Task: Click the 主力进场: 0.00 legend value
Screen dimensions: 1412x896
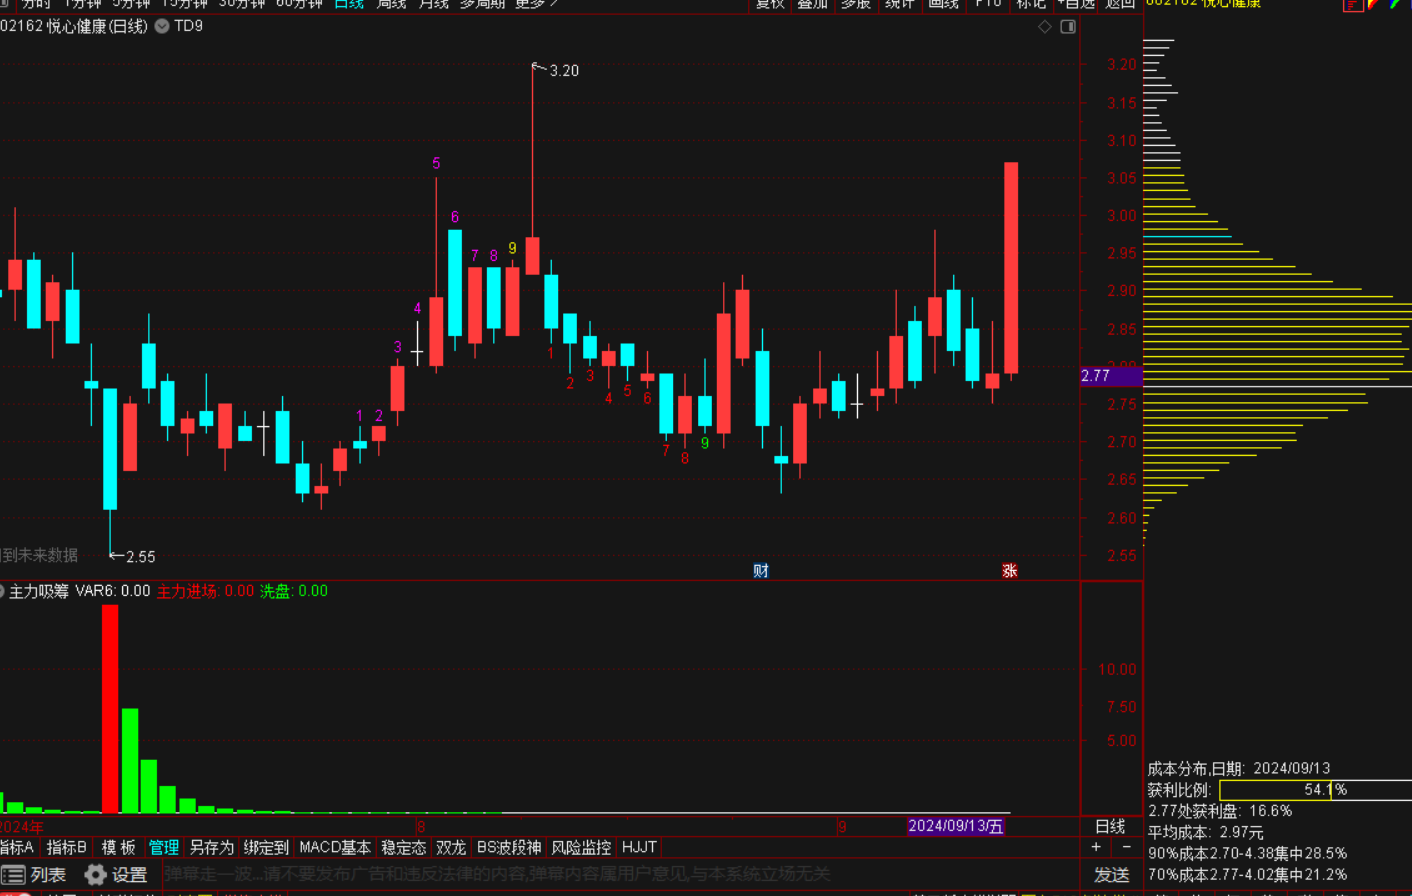Action: point(205,591)
